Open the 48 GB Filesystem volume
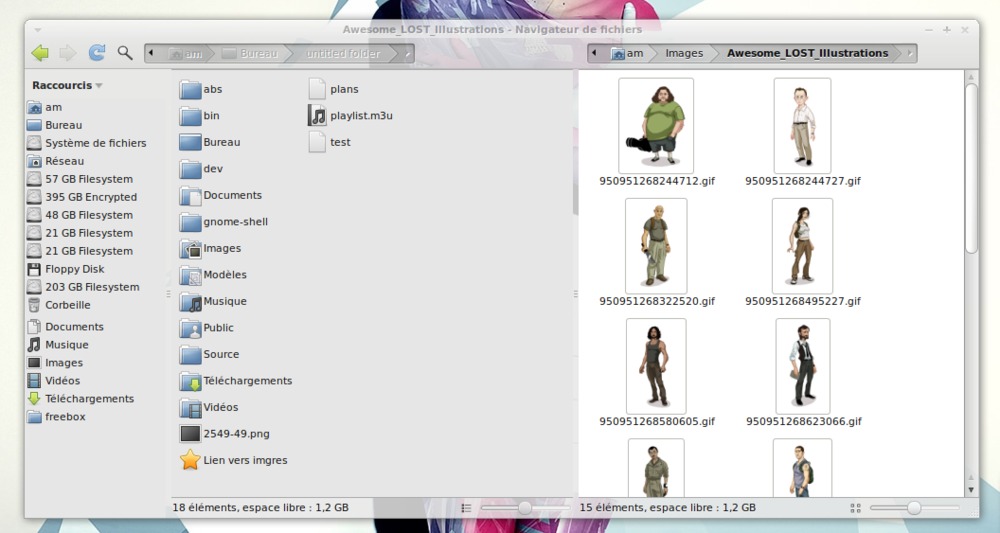1000x533 pixels. [80, 215]
